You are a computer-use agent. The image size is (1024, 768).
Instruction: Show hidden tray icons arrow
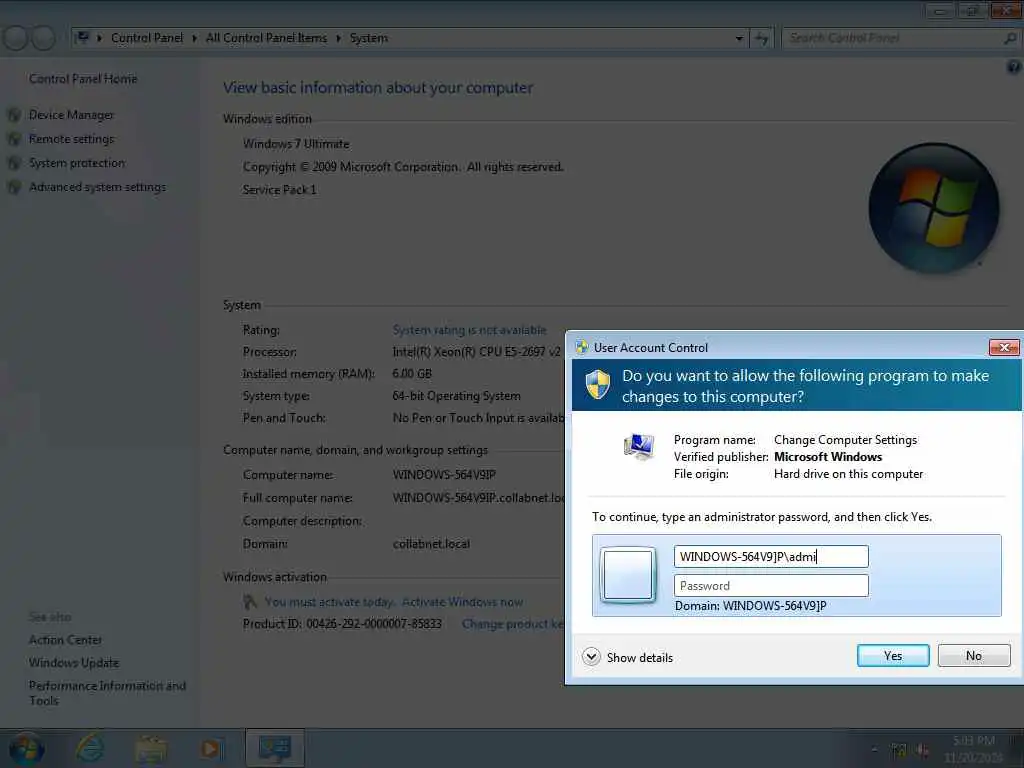[874, 750]
